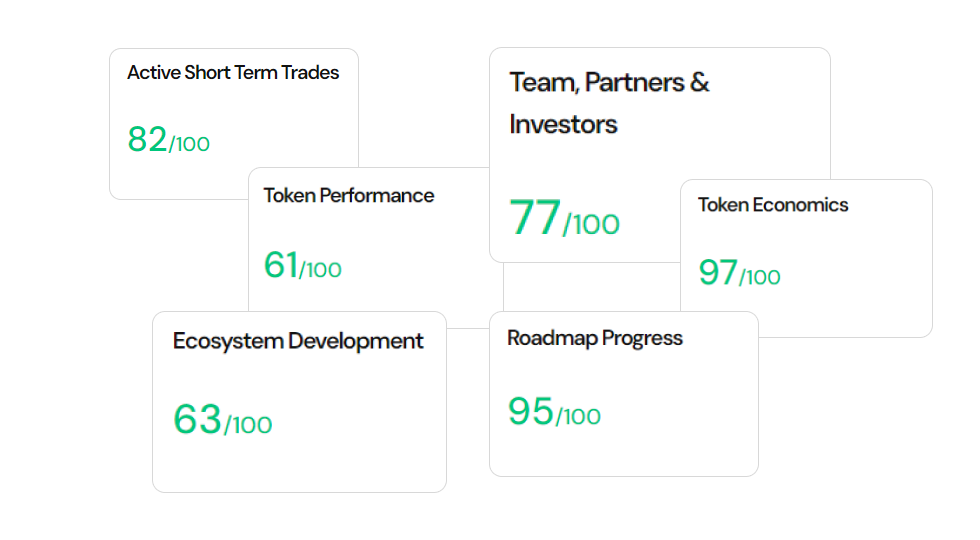Viewport: 980px width, 540px height.
Task: Click the /100 suffix next to 97
Action: 760,278
